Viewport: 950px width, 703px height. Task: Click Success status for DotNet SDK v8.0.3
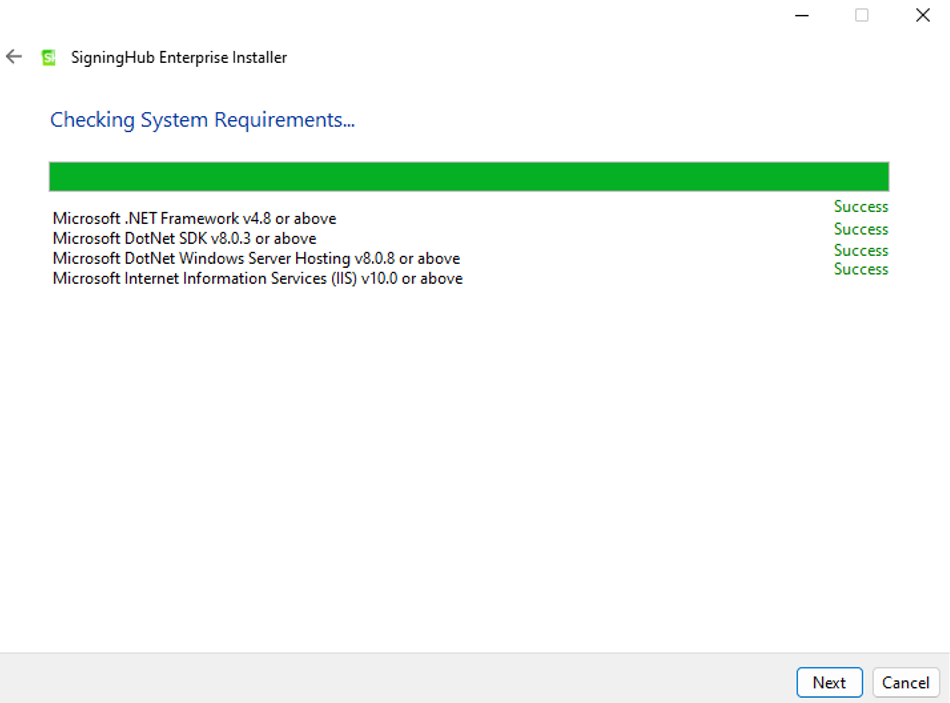pyautogui.click(x=861, y=229)
